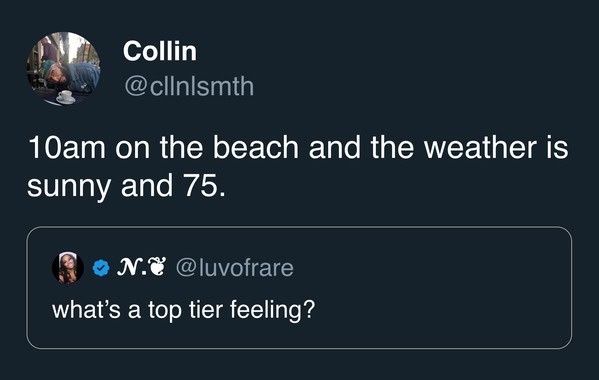
Task: Click "what's" in the quoted tweet
Action: point(86,309)
